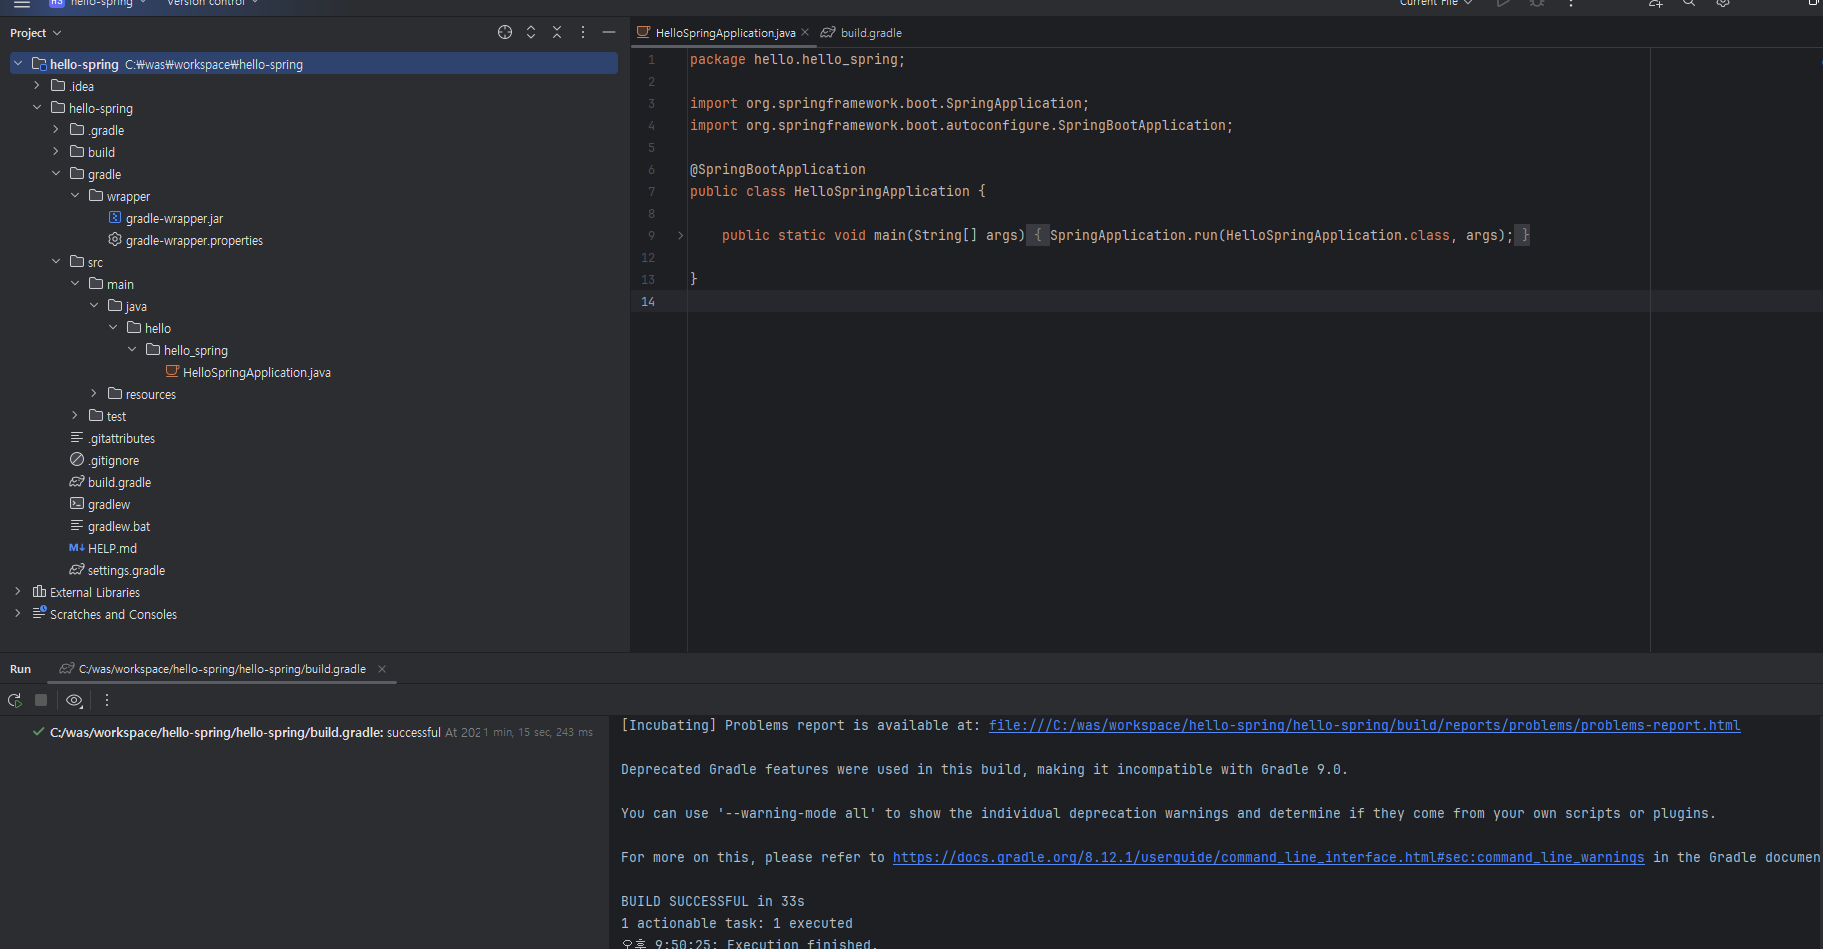
Task: Hide the Project panel with the minimize dash
Action: 609,32
